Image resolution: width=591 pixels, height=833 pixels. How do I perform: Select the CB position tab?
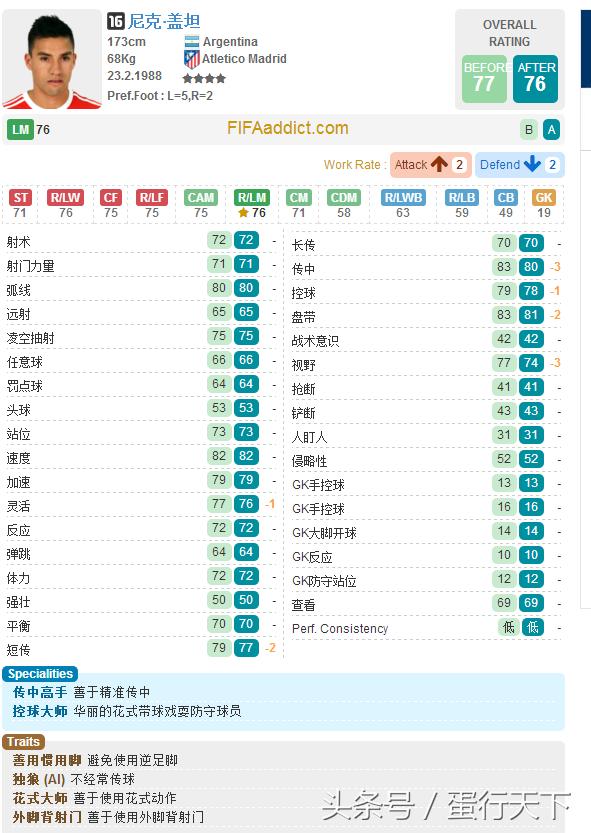tap(505, 198)
